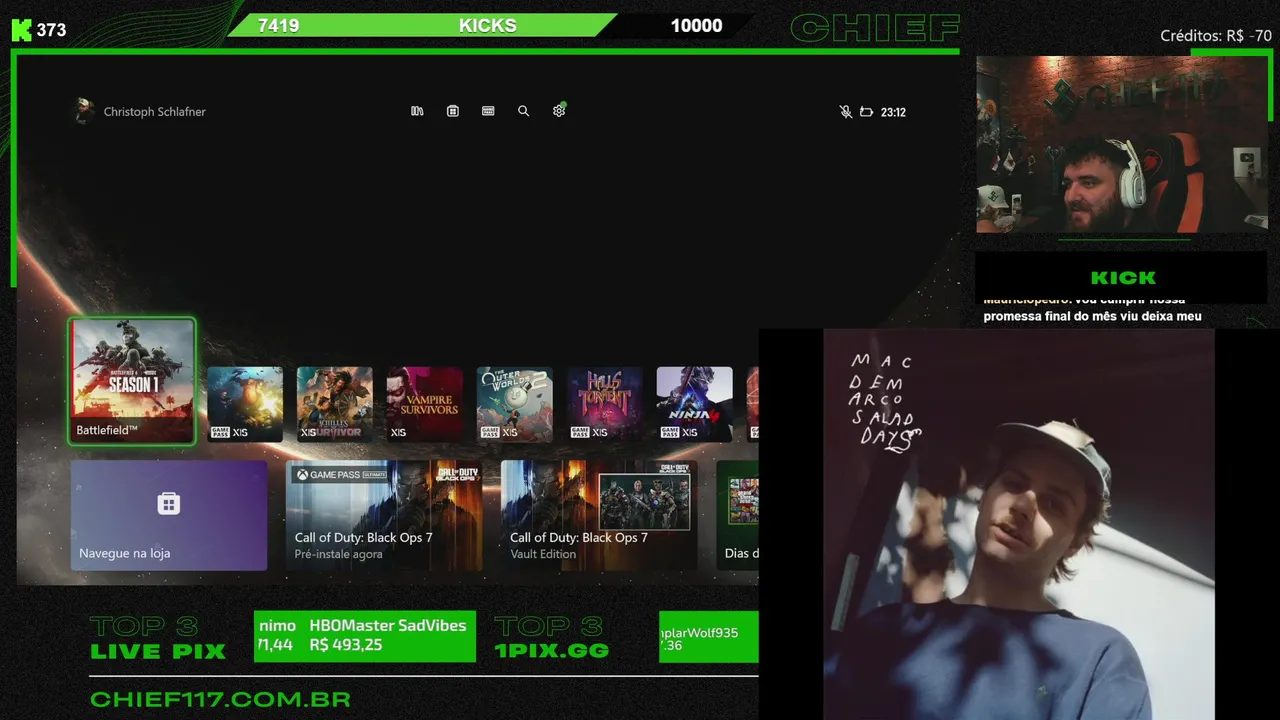Click the controller battery status icon

[867, 112]
